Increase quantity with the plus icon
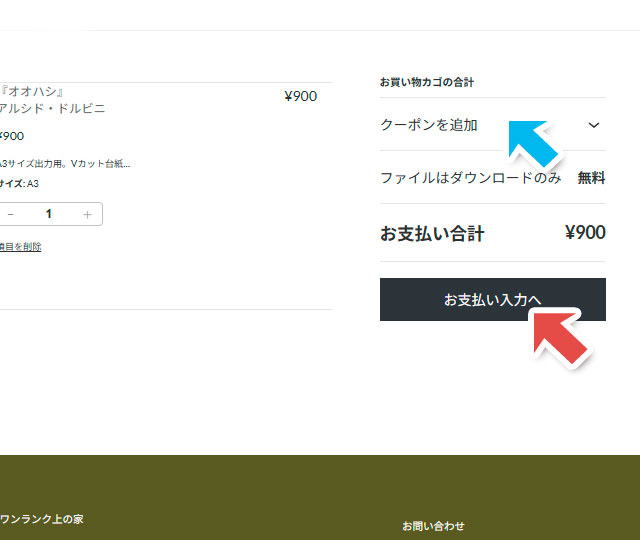Screen dimensions: 640x540 point(87,214)
